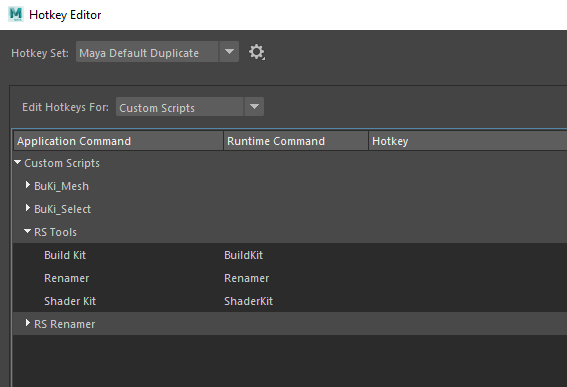
Task: Expand the RS Renamer category
Action: click(27, 323)
